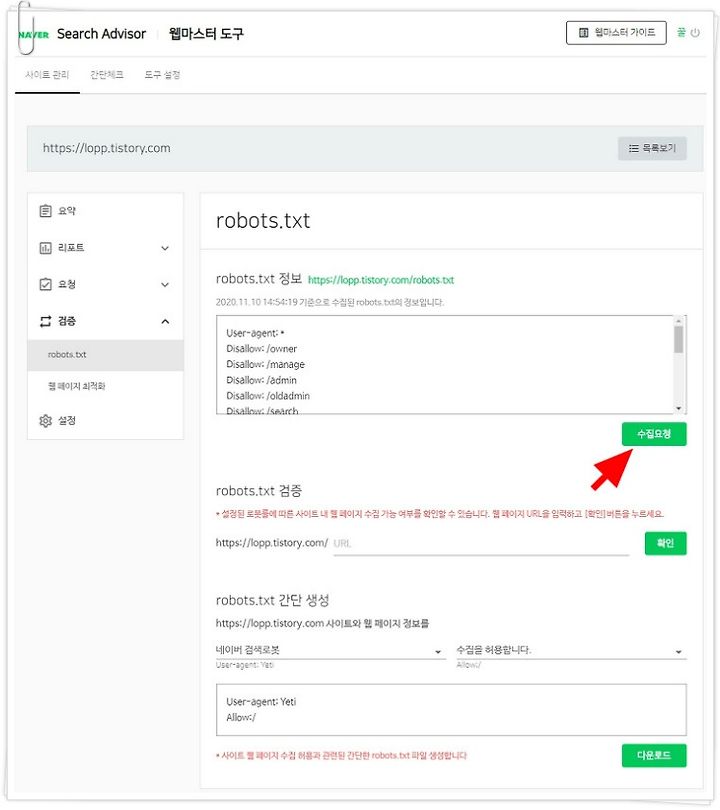Switch to the 간단체크 tab
This screenshot has height=810, width=720.
(x=106, y=75)
